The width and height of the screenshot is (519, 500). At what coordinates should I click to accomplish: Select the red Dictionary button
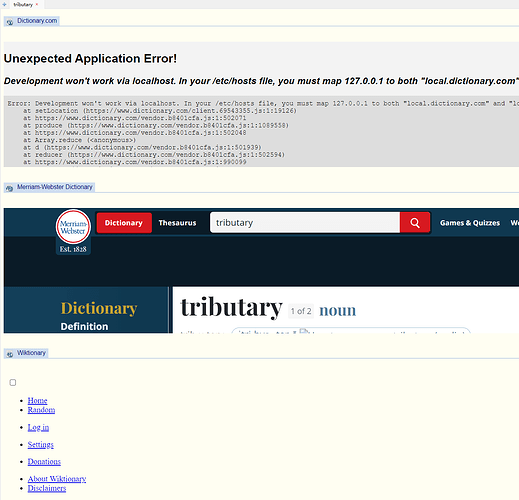(x=124, y=223)
